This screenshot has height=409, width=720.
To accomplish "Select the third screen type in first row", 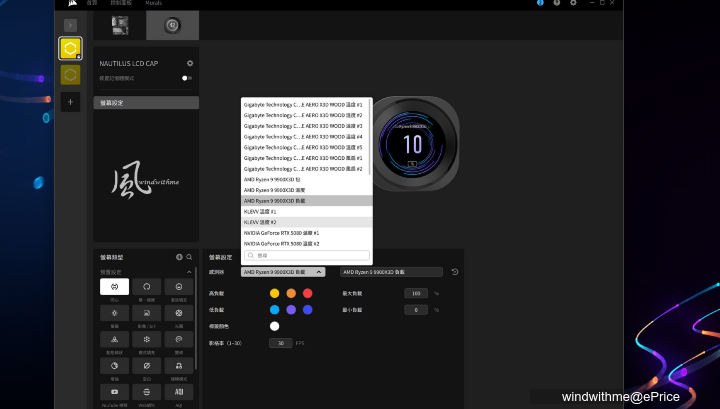I will coord(179,286).
